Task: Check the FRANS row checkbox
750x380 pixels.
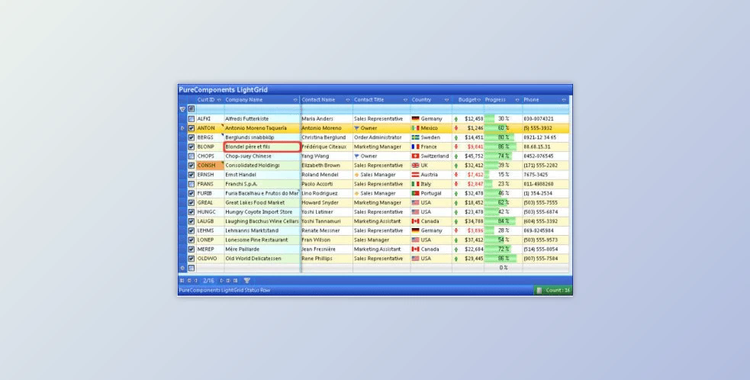Action: [x=191, y=184]
